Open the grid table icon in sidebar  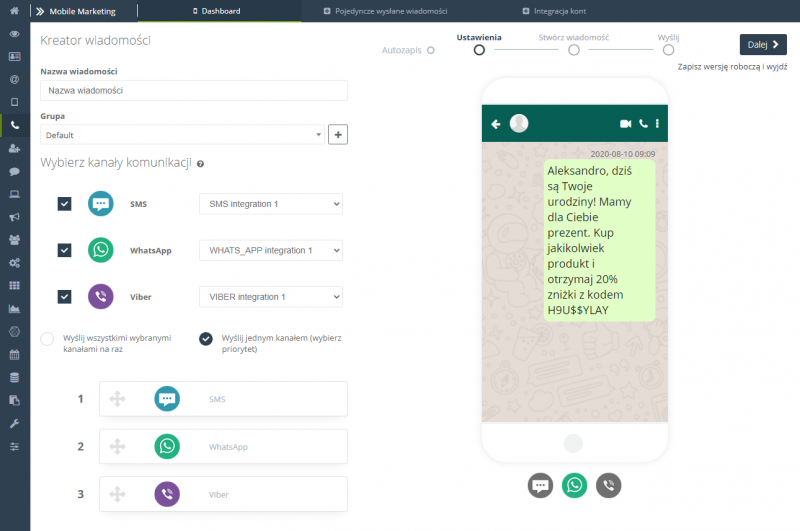[x=14, y=286]
